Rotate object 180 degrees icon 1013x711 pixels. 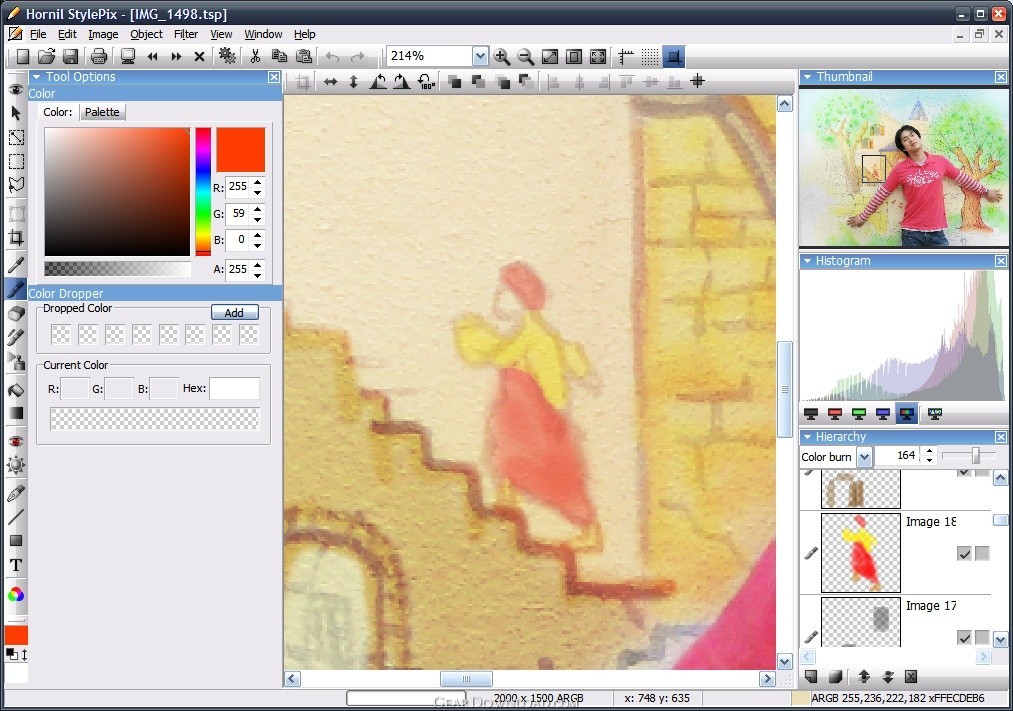coord(426,81)
